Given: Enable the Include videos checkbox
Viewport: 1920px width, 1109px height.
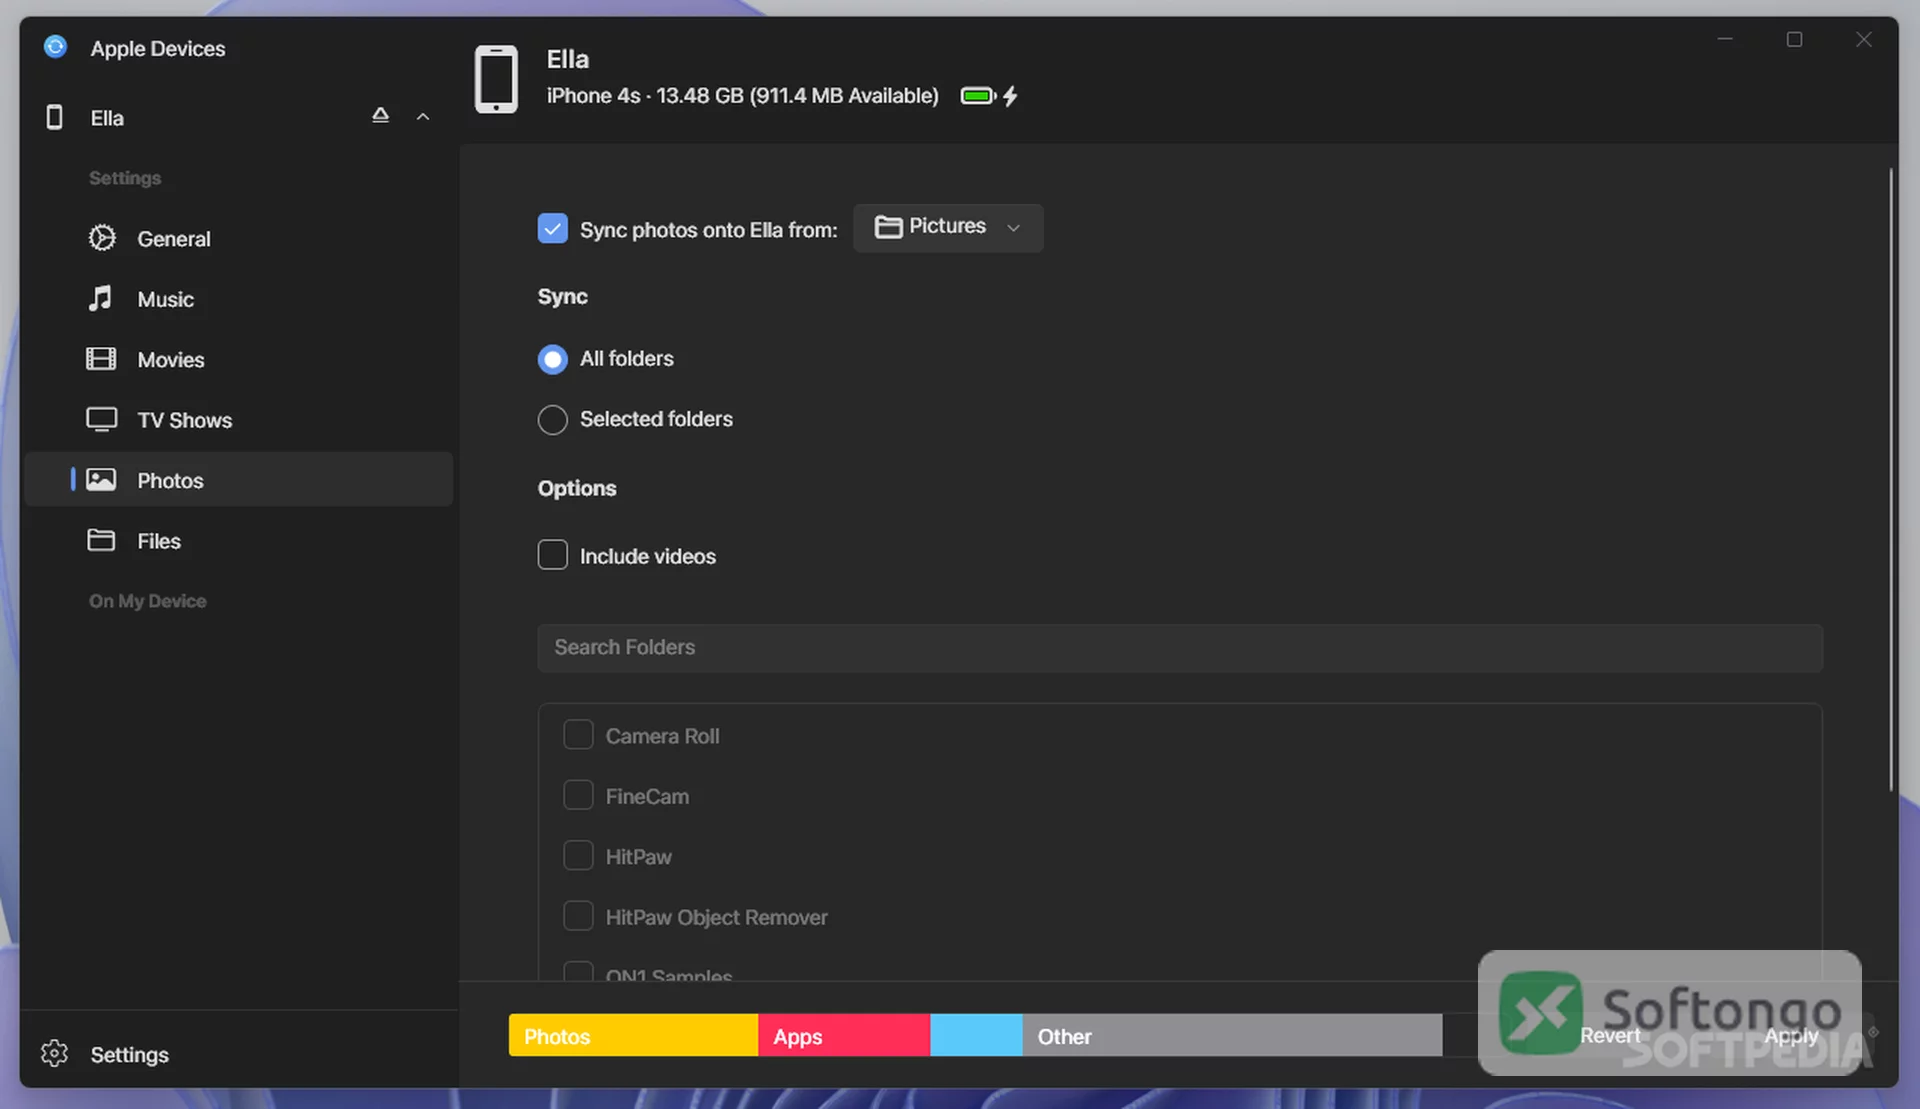Looking at the screenshot, I should coord(552,555).
